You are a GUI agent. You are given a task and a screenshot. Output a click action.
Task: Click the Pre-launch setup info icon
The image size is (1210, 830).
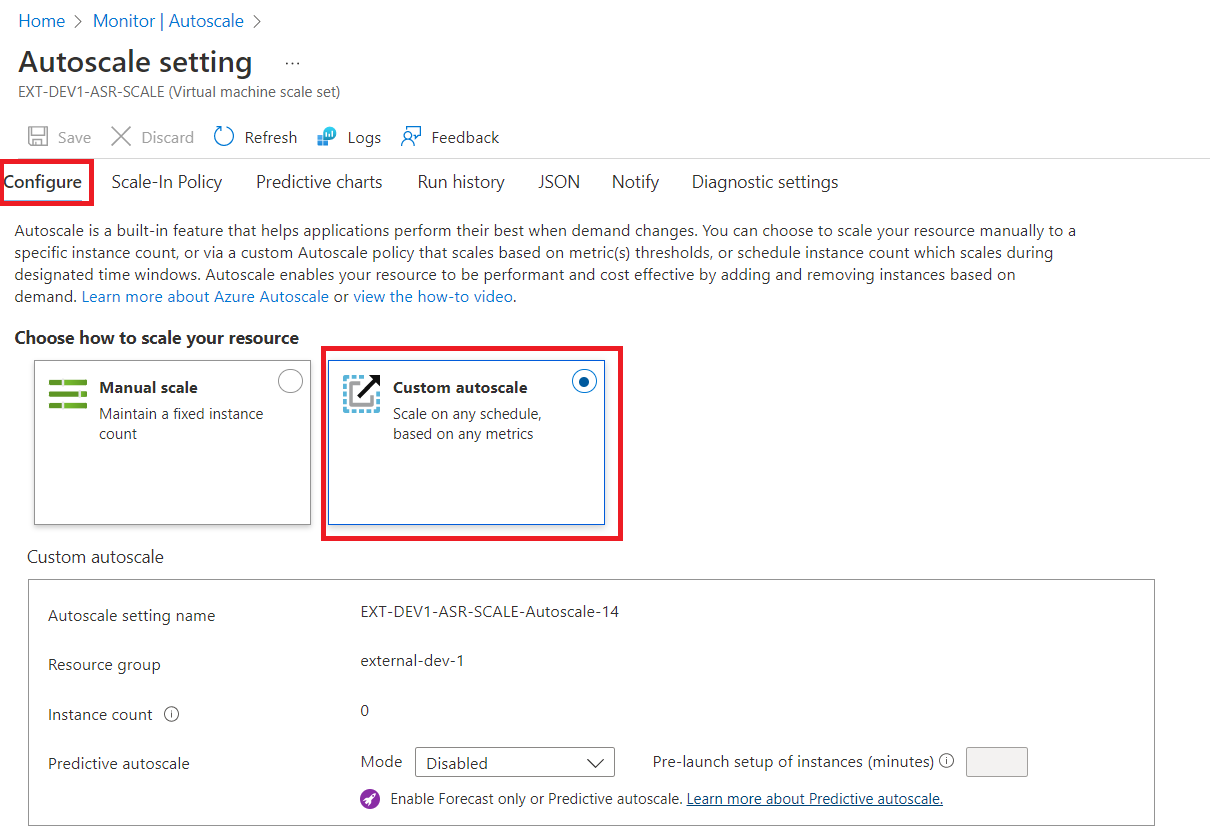(x=946, y=762)
